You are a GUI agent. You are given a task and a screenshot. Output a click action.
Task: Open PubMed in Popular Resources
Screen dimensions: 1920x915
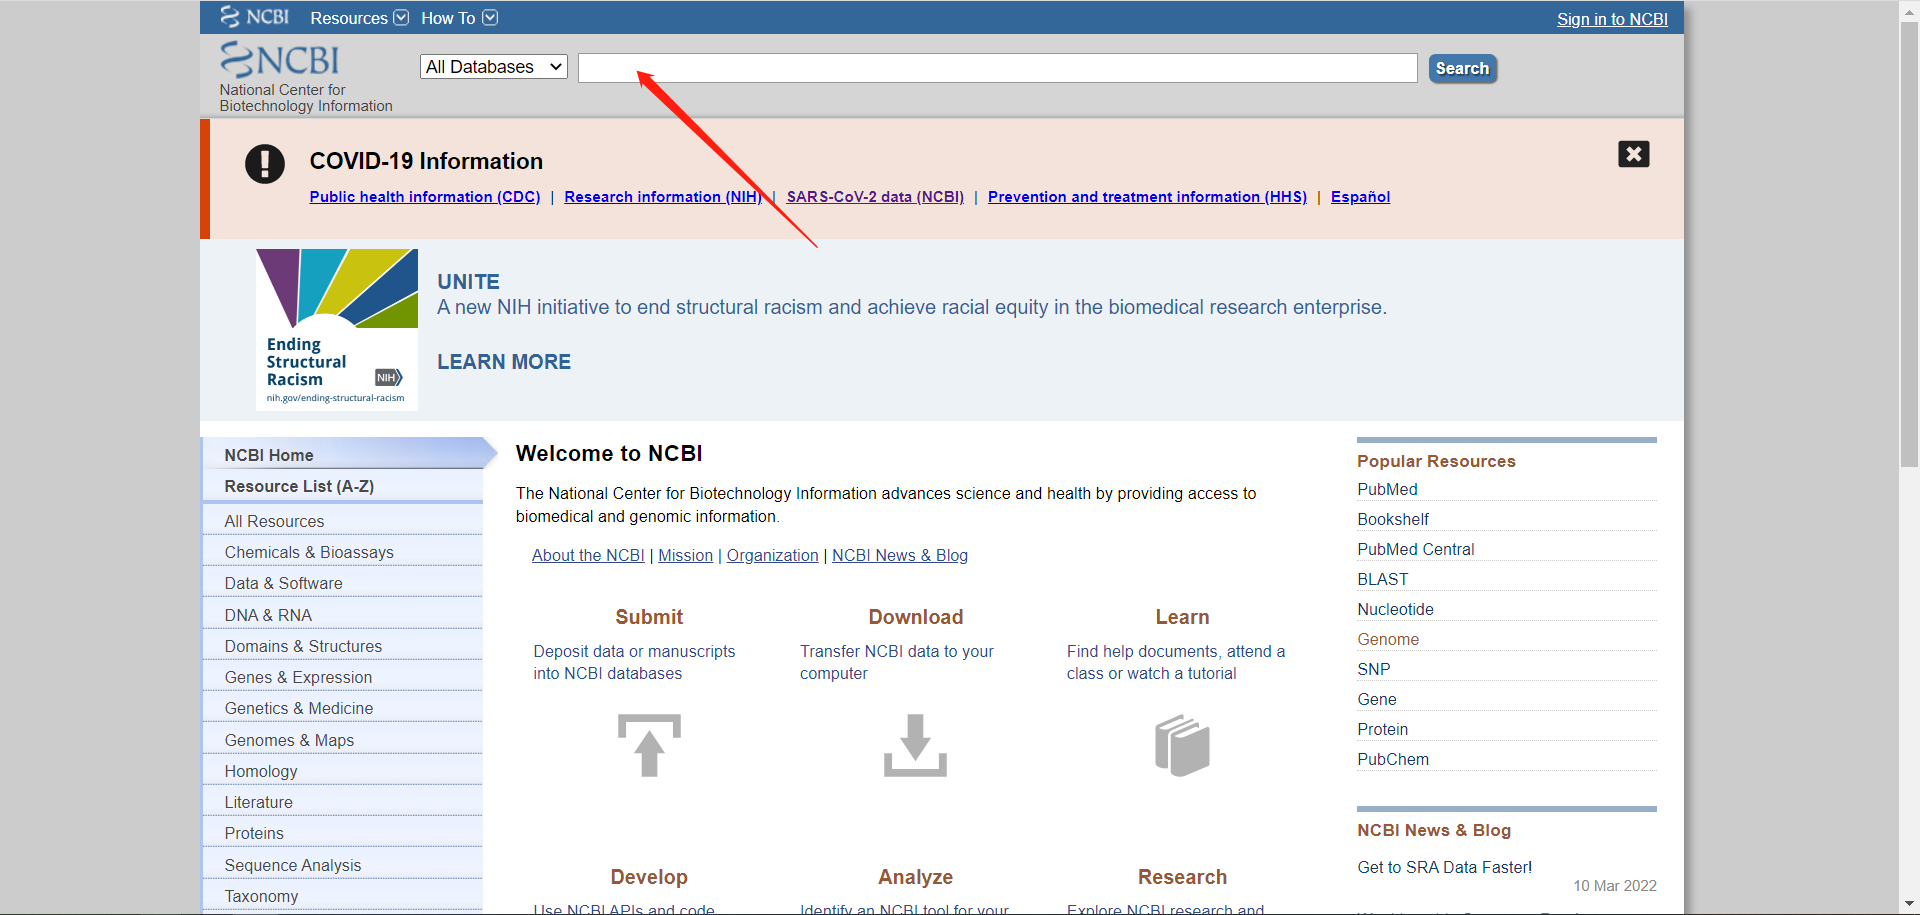1387,489
